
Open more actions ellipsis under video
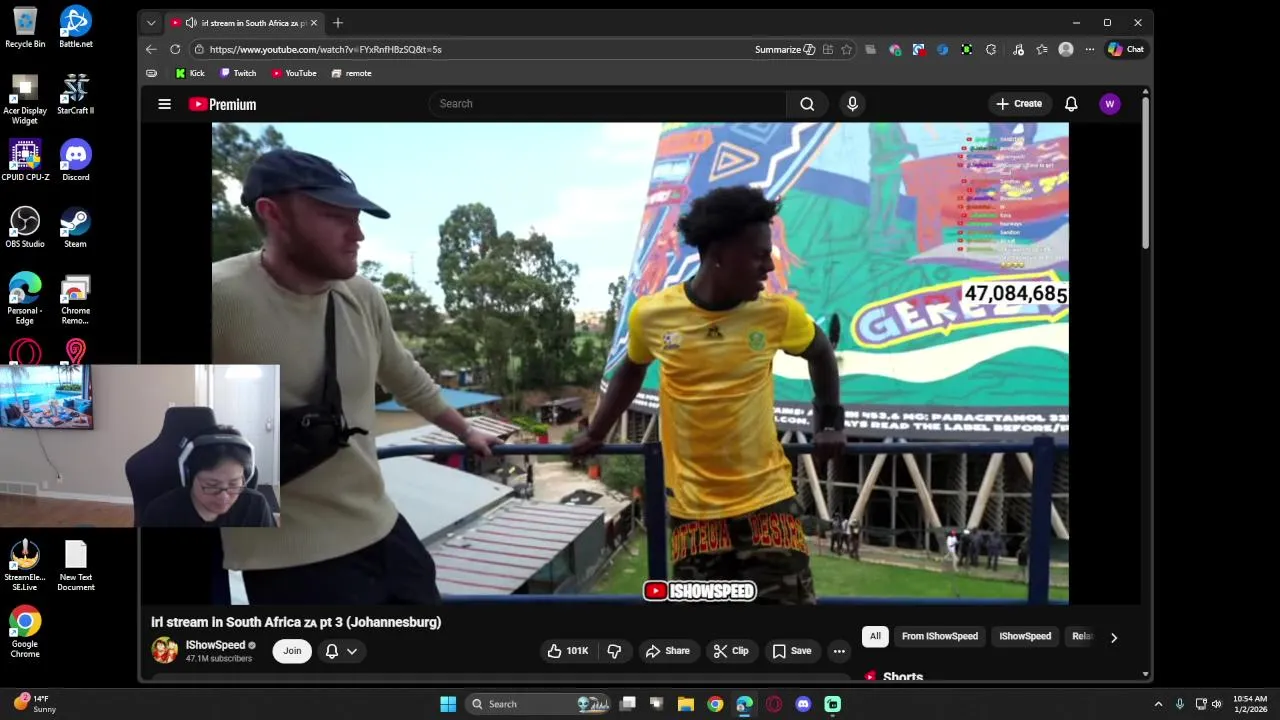pos(839,651)
